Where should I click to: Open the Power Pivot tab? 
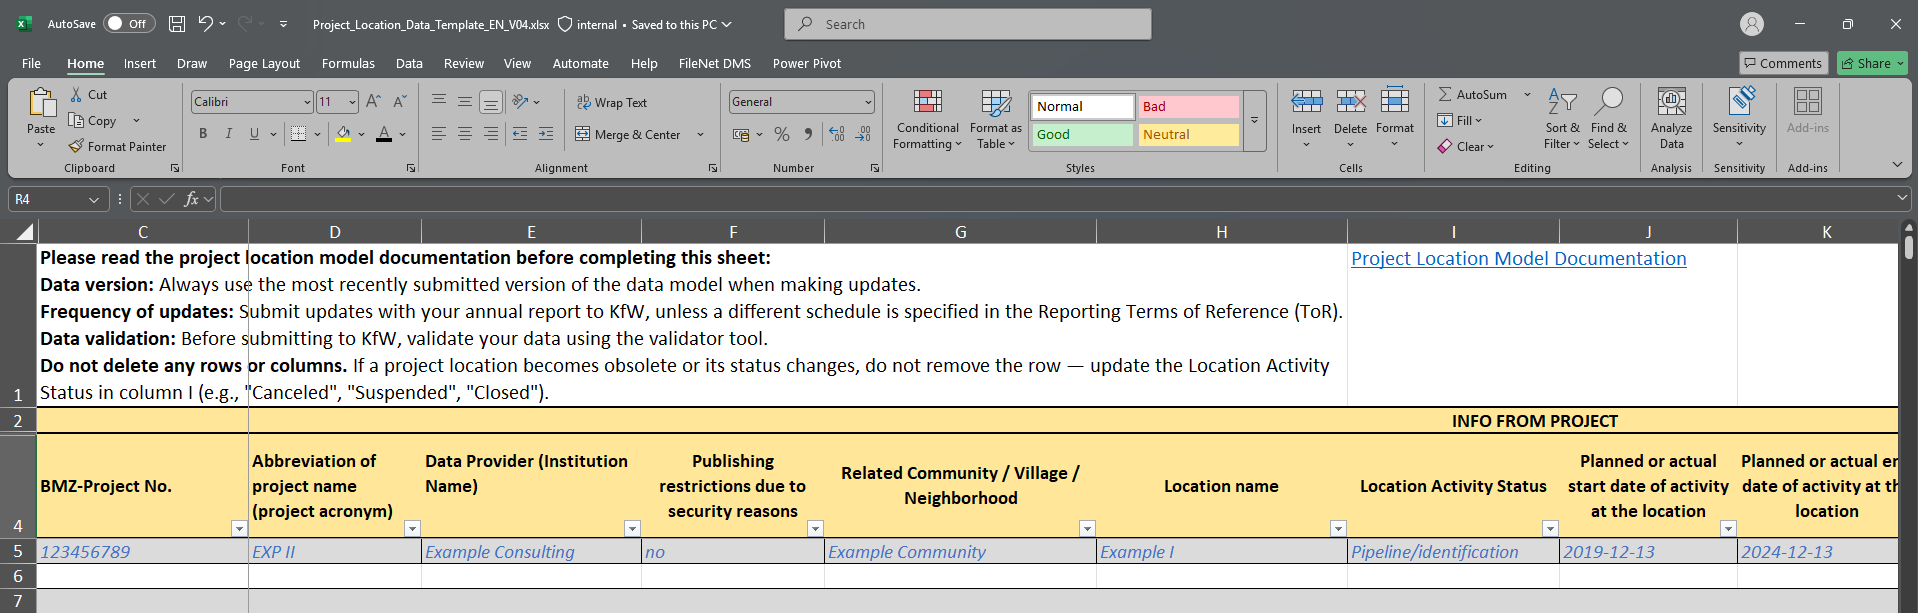coord(807,63)
